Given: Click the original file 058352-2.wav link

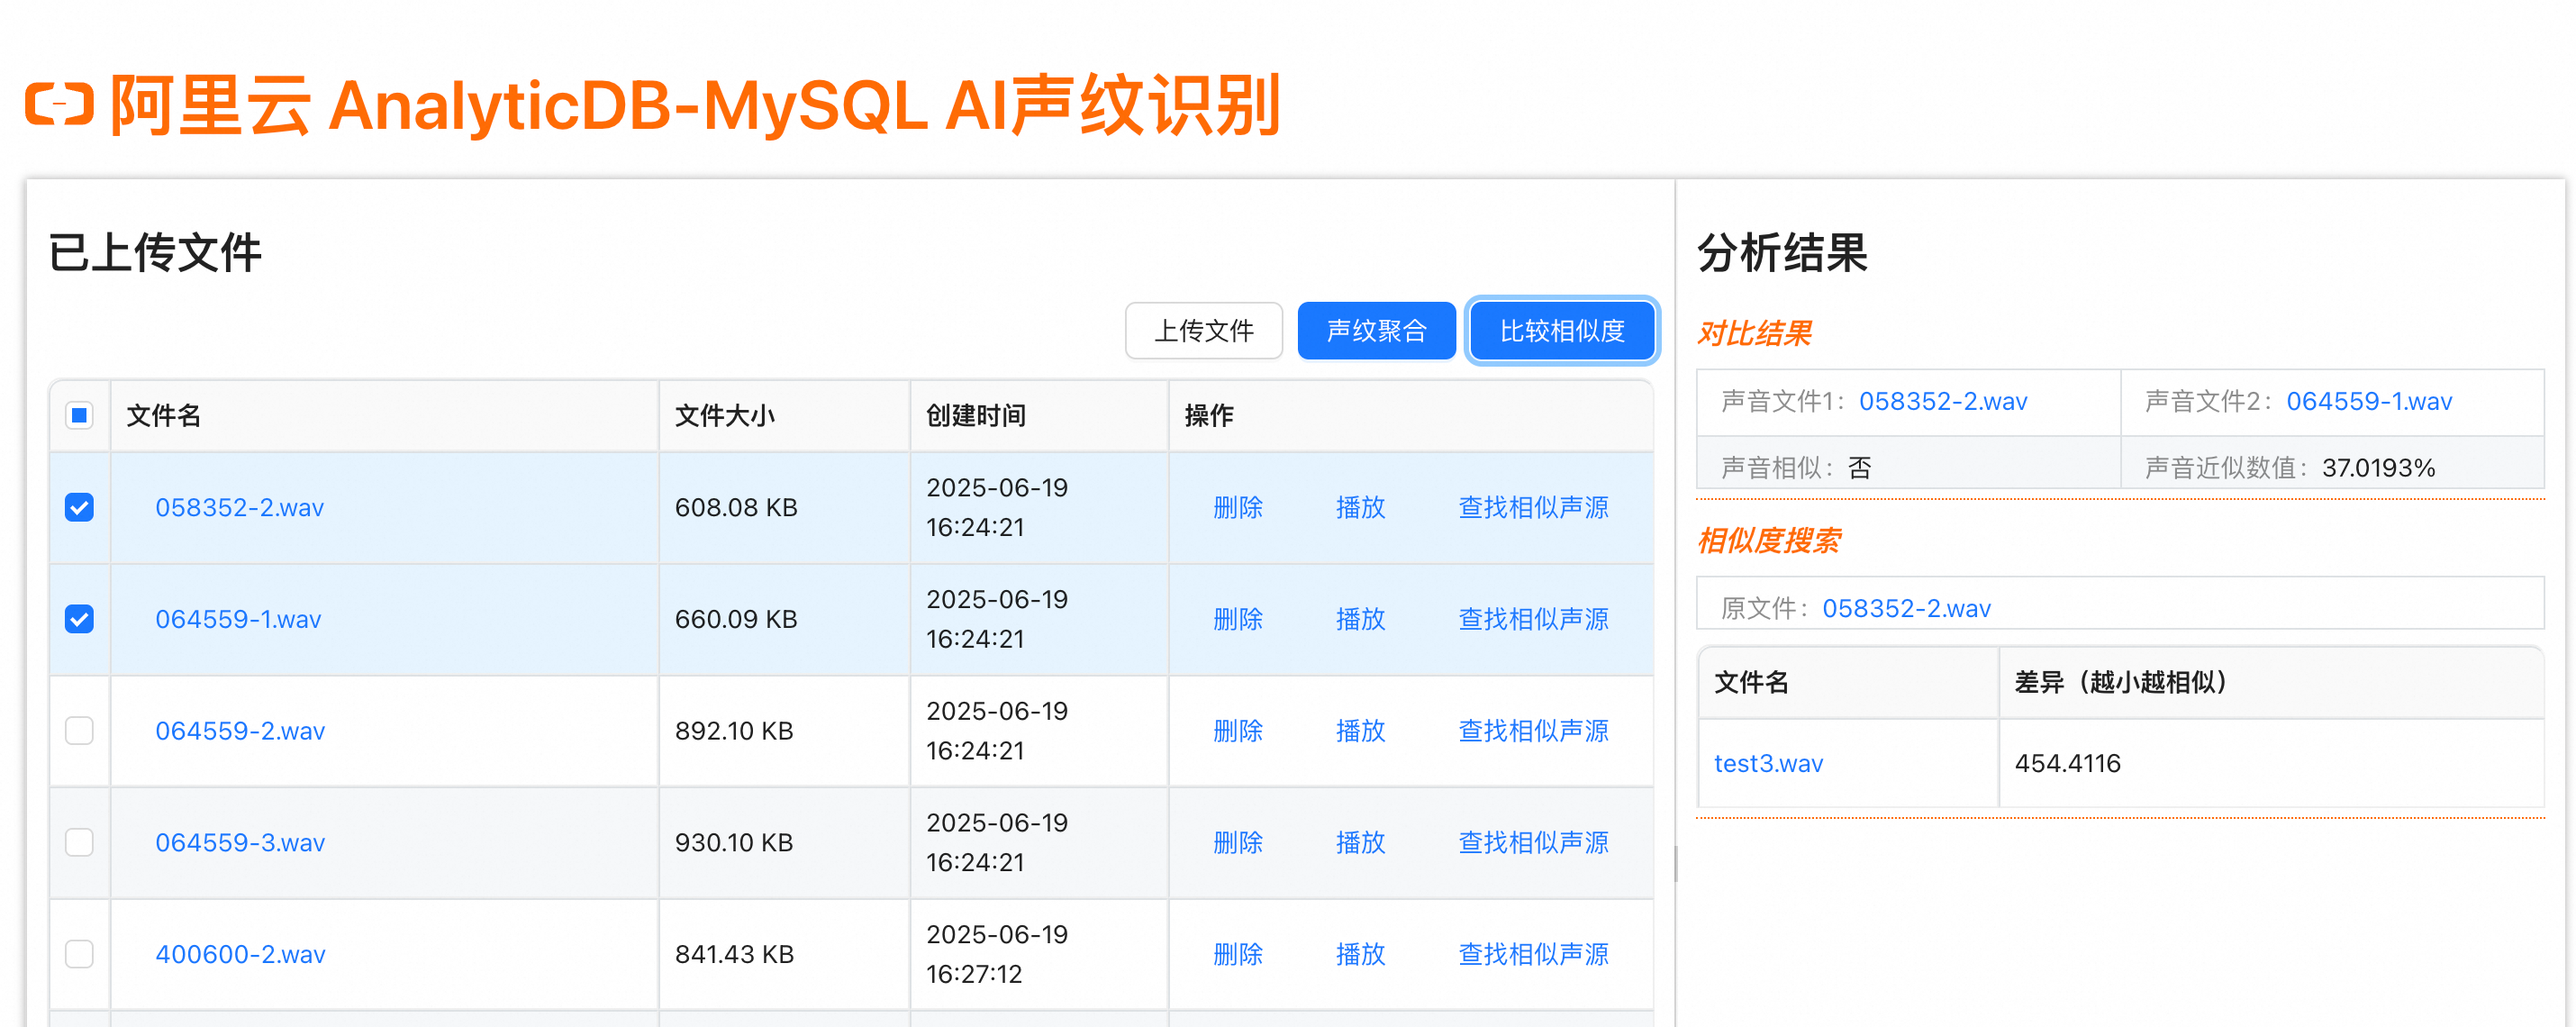Looking at the screenshot, I should [x=1905, y=608].
